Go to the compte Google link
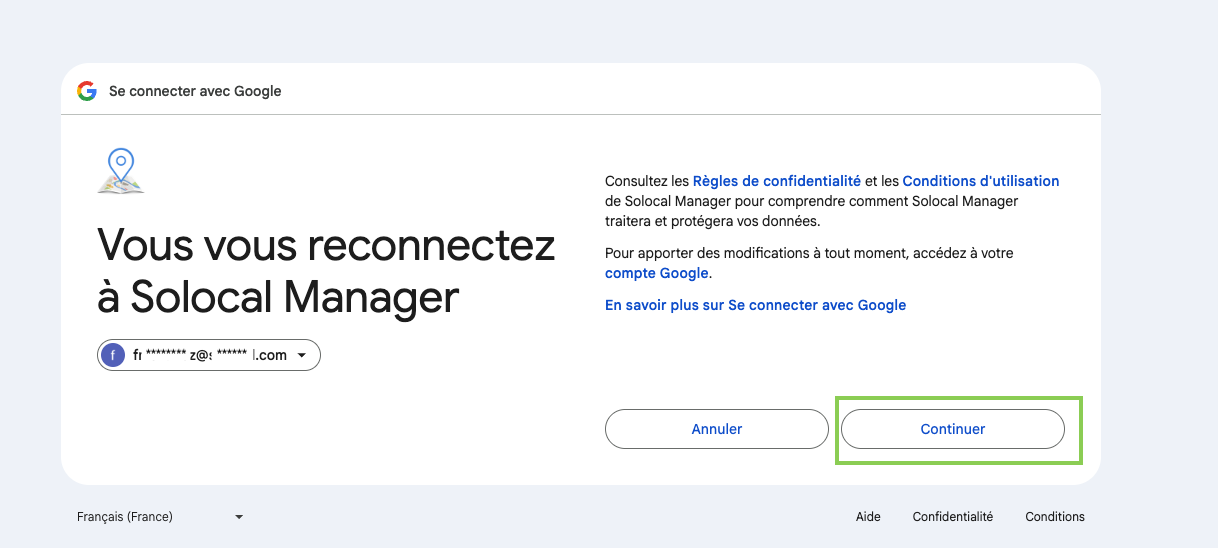This screenshot has height=548, width=1218. (x=657, y=273)
